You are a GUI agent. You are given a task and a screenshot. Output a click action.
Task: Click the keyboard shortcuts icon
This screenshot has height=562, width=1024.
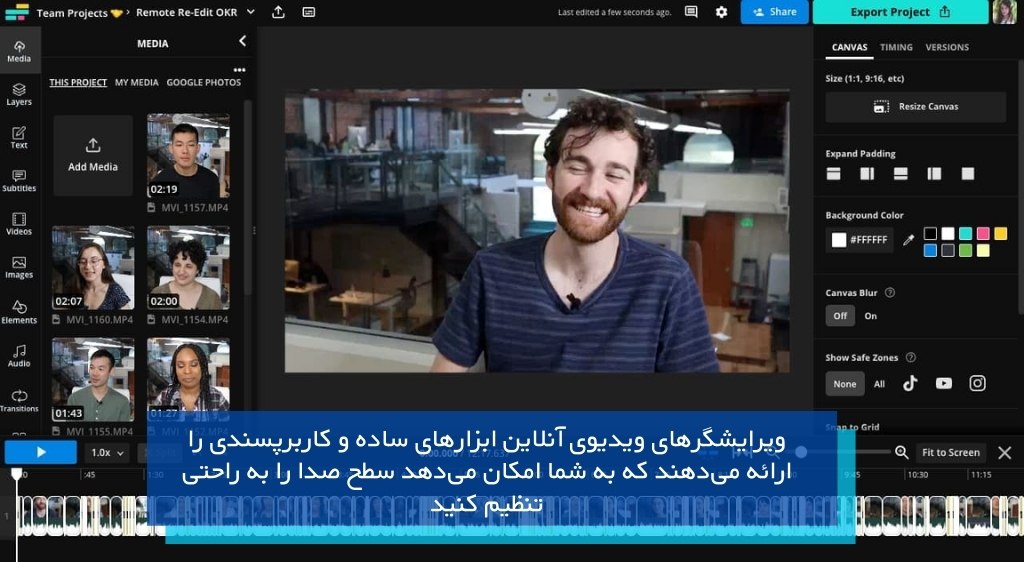309,12
